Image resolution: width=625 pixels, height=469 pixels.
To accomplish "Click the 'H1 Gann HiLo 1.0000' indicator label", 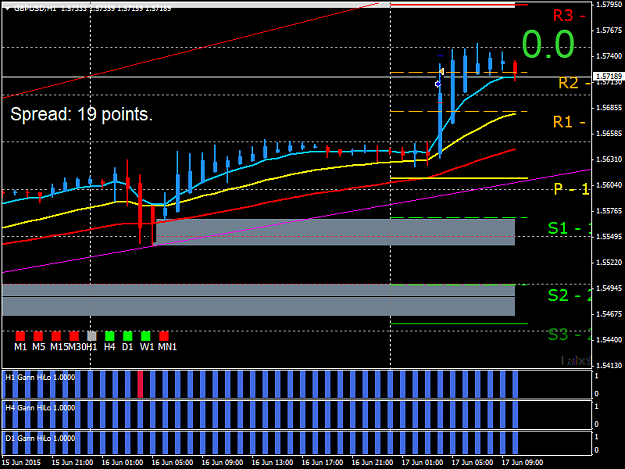I will point(40,377).
